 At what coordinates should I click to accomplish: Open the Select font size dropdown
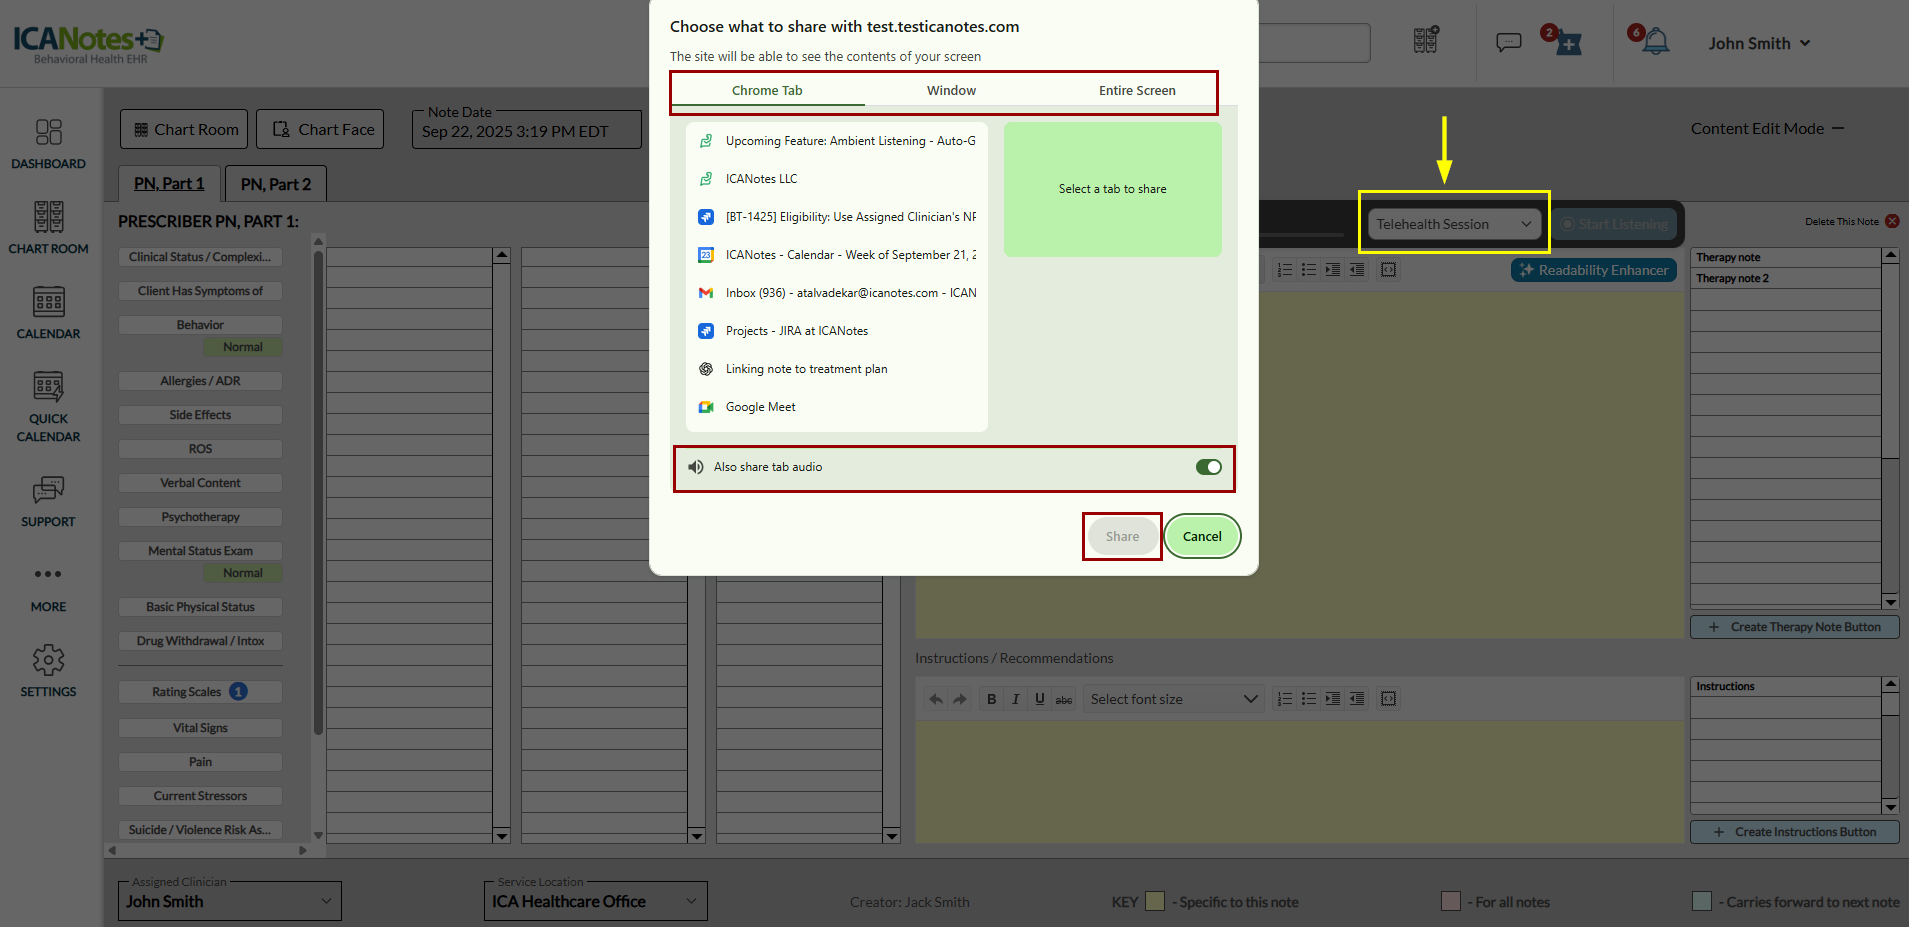tap(1174, 699)
